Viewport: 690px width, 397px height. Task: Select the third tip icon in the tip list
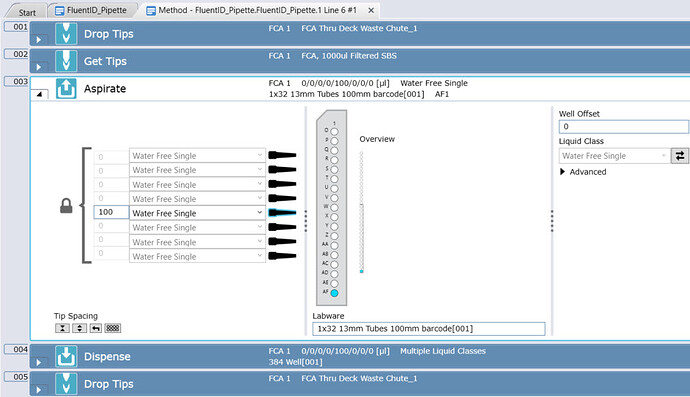click(282, 184)
